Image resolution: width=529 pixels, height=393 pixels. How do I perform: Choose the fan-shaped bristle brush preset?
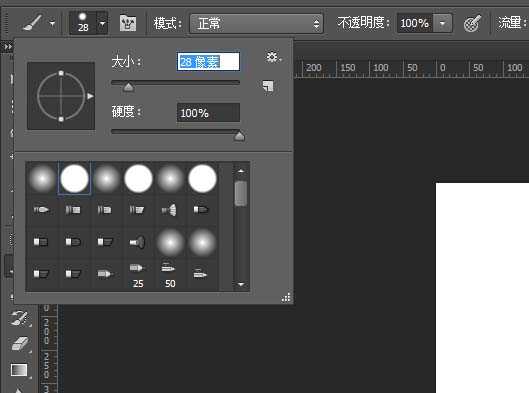click(x=170, y=210)
